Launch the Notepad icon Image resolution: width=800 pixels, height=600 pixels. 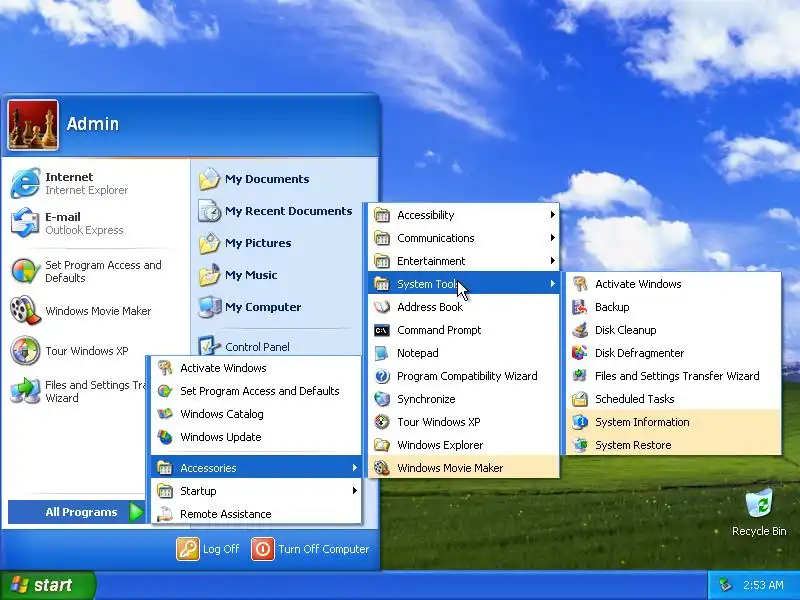(x=382, y=353)
